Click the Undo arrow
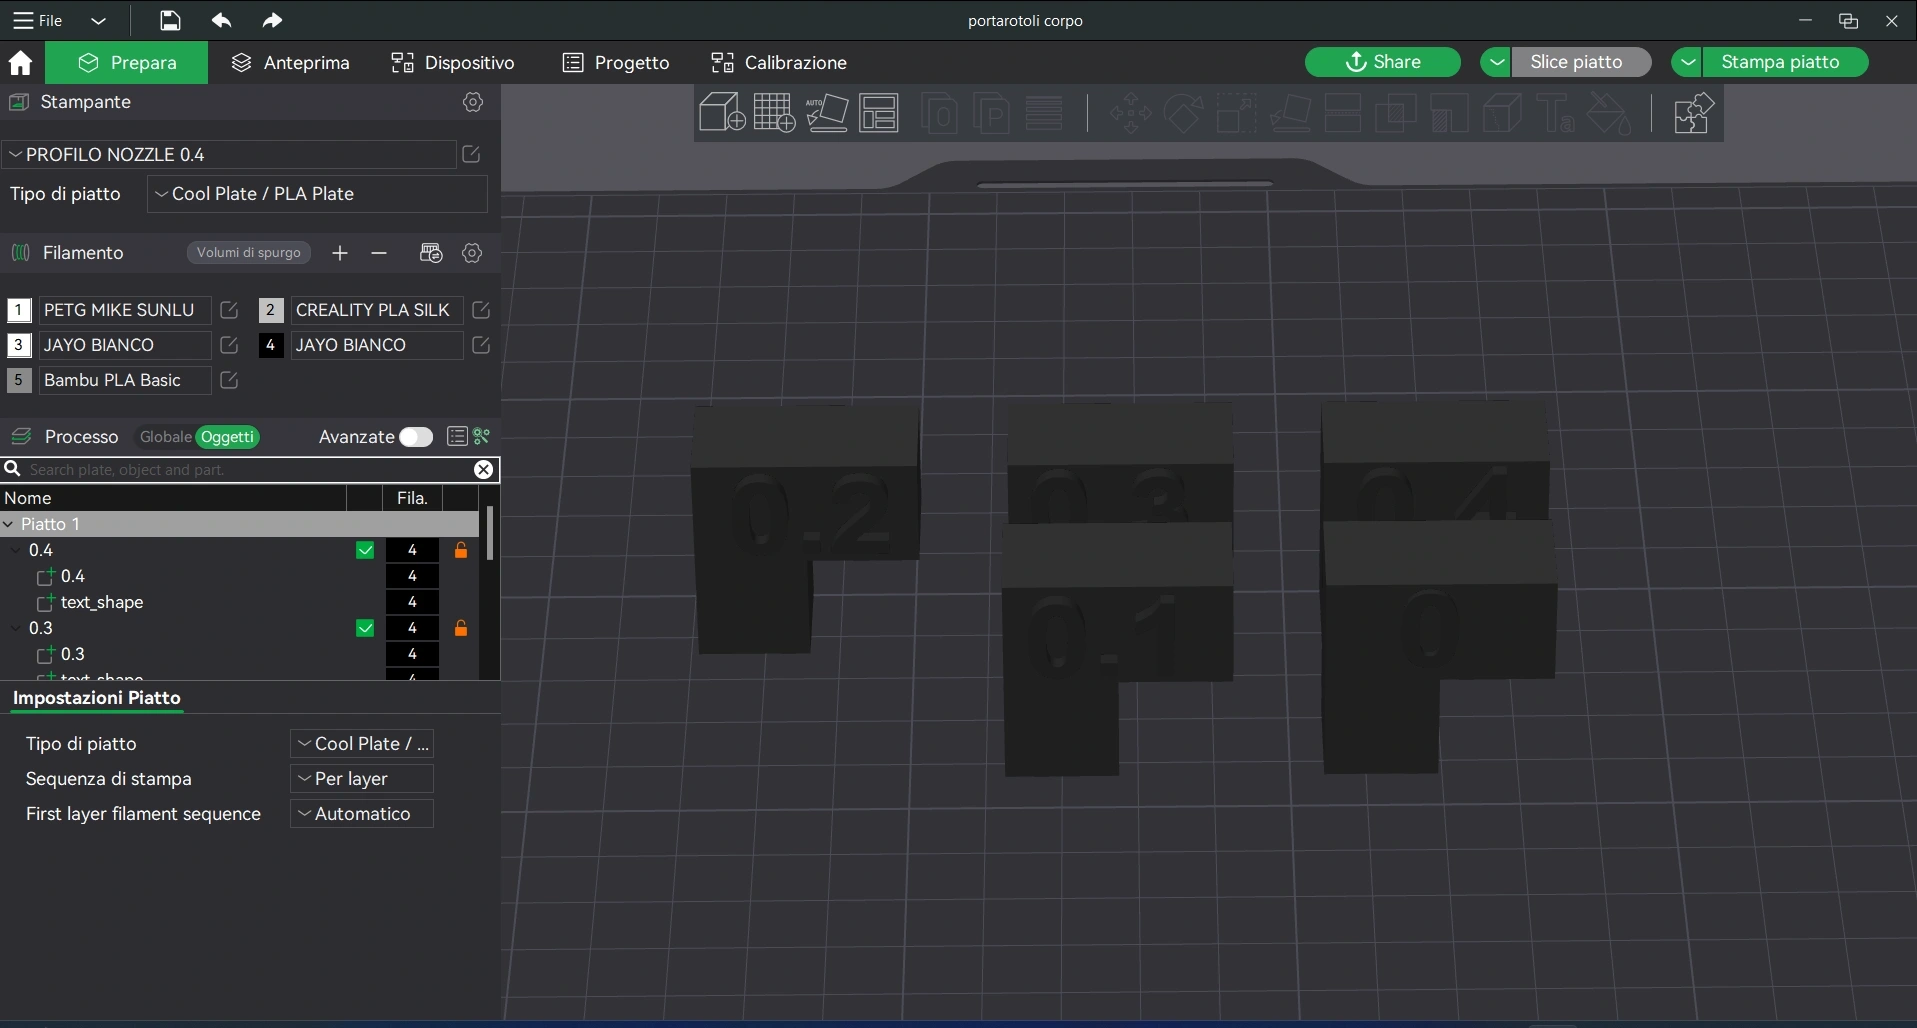 click(221, 20)
